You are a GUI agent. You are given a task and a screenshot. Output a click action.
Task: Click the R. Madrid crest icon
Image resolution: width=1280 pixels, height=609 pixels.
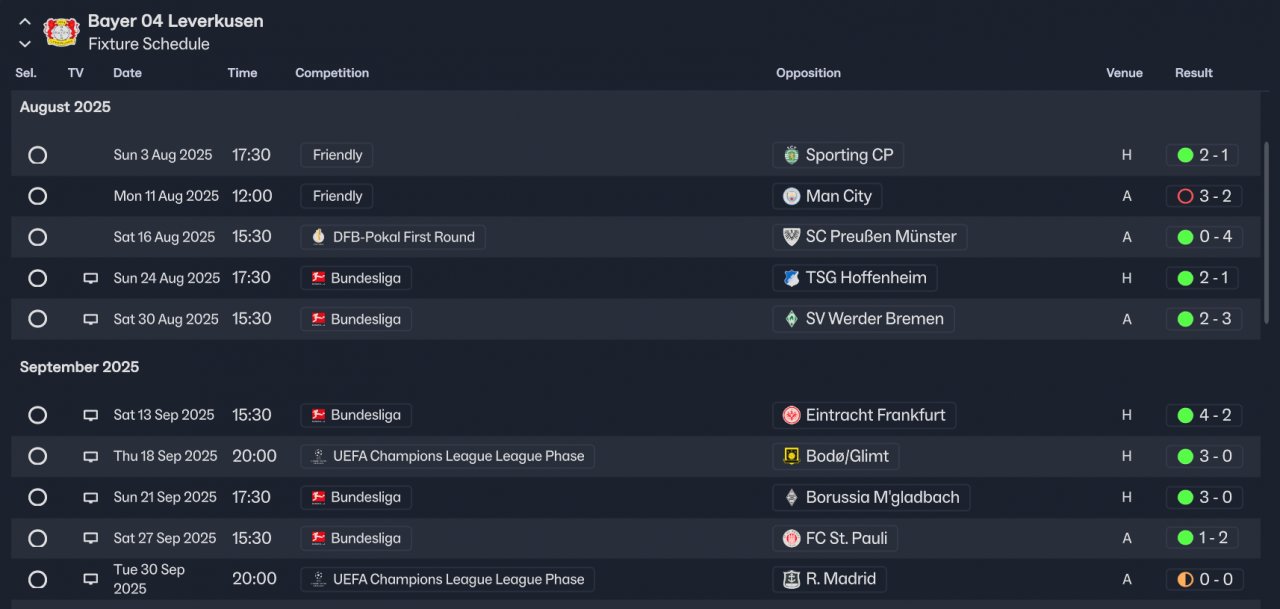pos(791,579)
